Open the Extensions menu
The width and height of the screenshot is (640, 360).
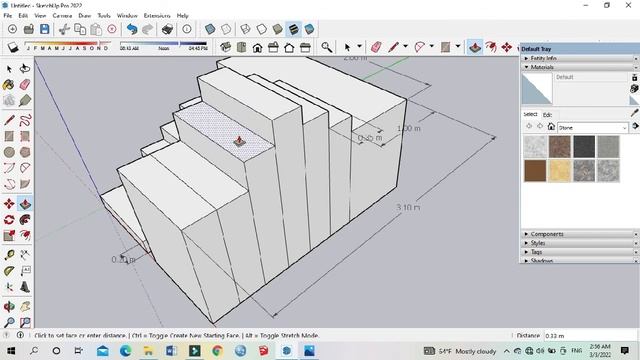[157, 16]
